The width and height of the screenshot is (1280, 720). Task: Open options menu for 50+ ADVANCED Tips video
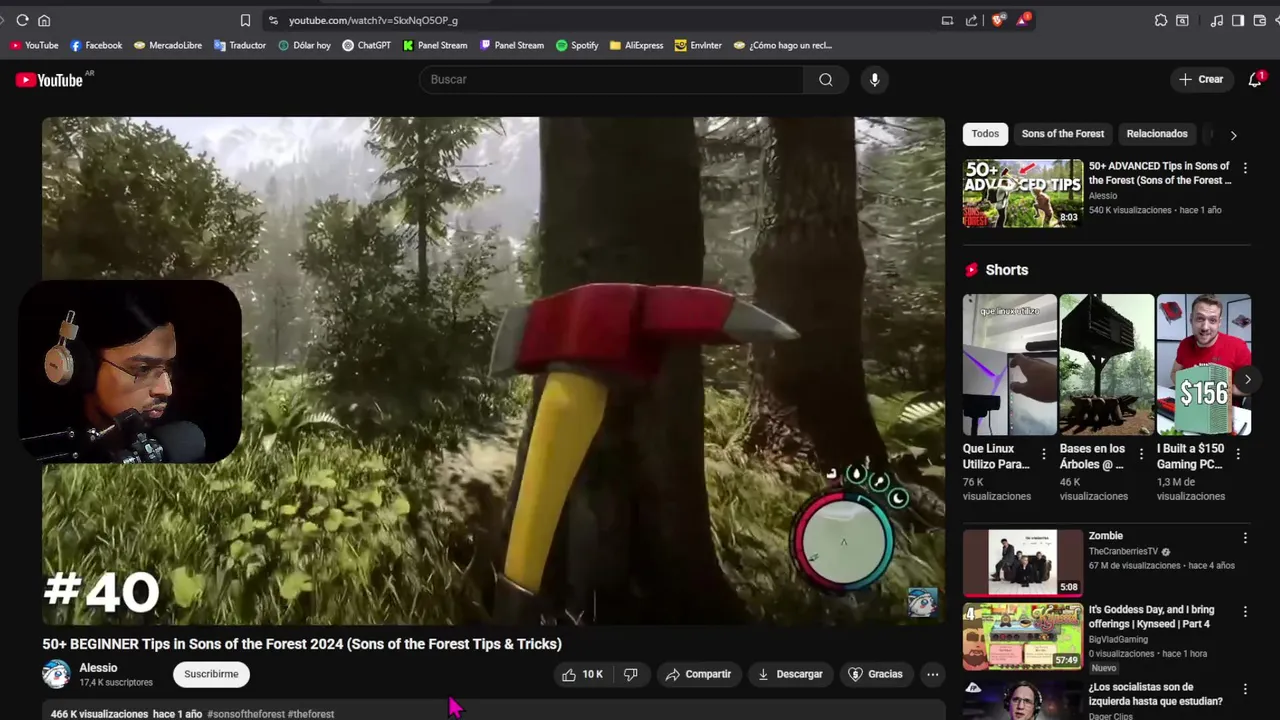pyautogui.click(x=1245, y=167)
